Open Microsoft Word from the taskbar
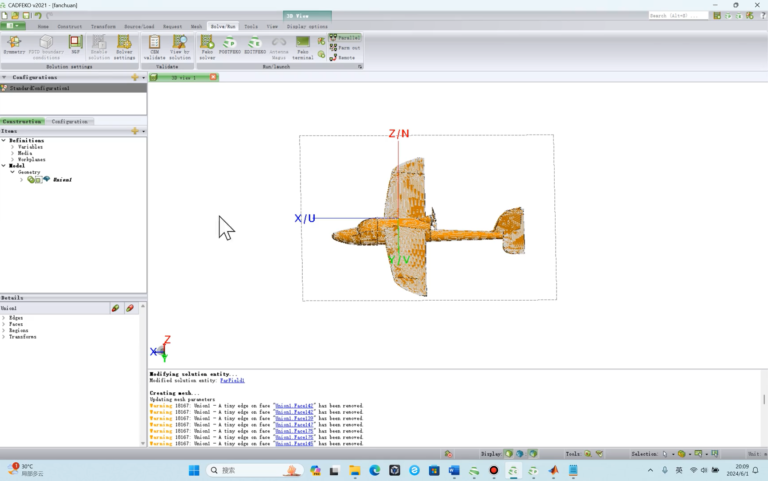 [x=454, y=471]
